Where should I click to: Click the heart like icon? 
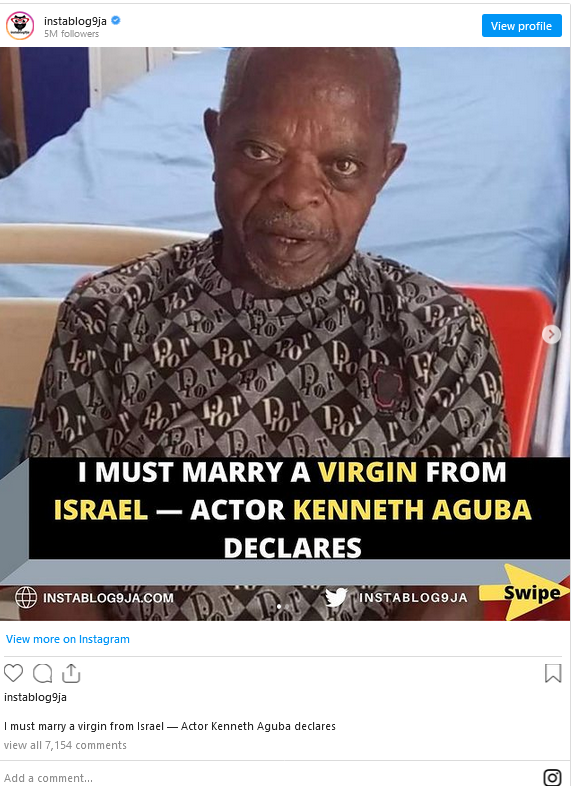(x=14, y=673)
